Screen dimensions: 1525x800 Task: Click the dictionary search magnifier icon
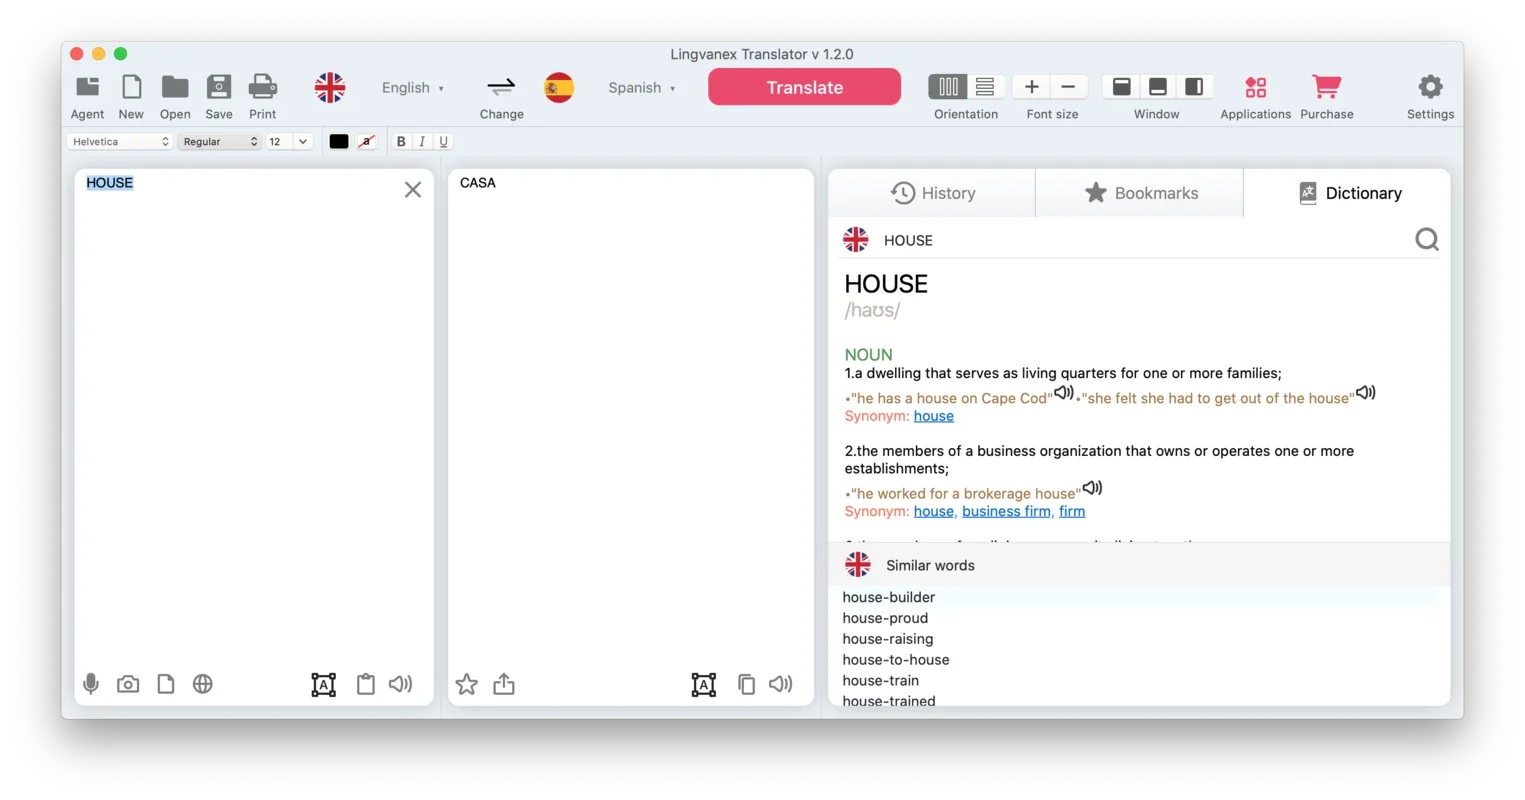click(x=1427, y=239)
